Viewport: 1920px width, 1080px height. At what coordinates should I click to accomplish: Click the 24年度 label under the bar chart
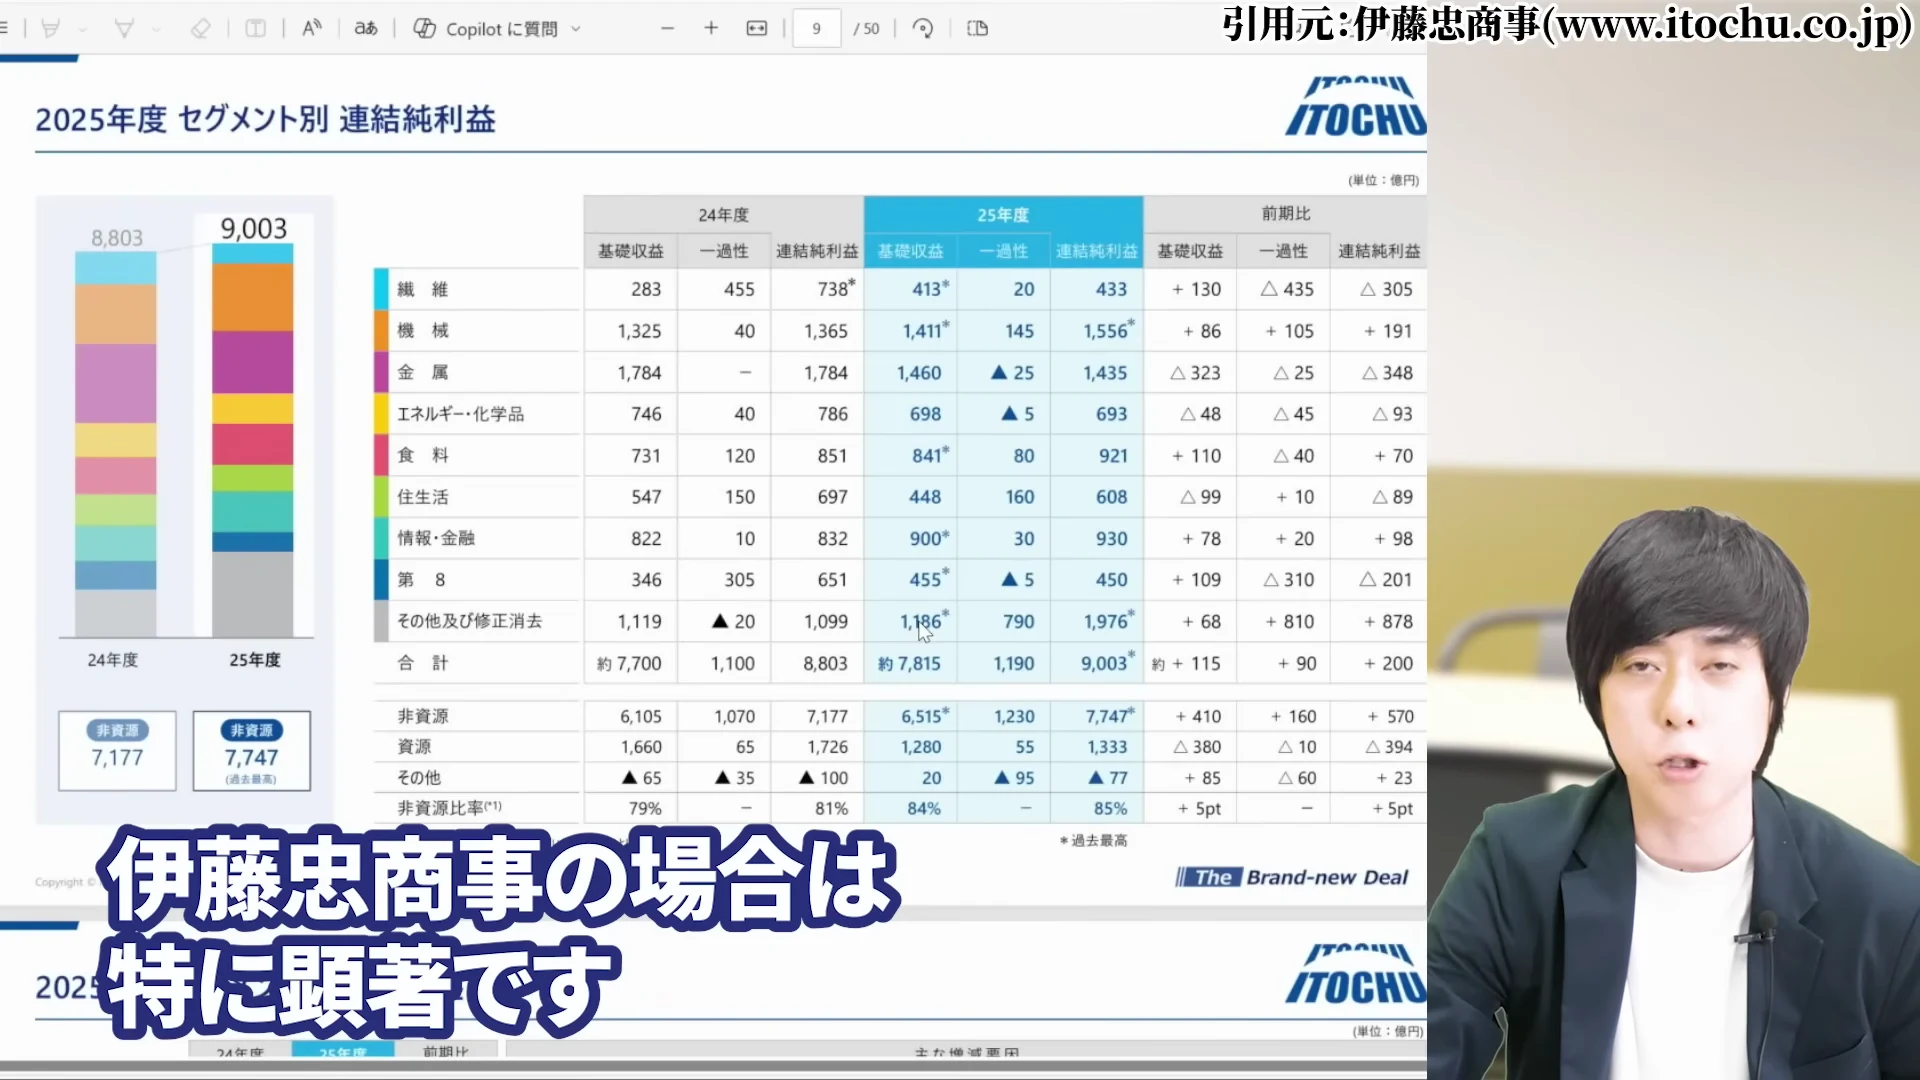pyautogui.click(x=112, y=660)
